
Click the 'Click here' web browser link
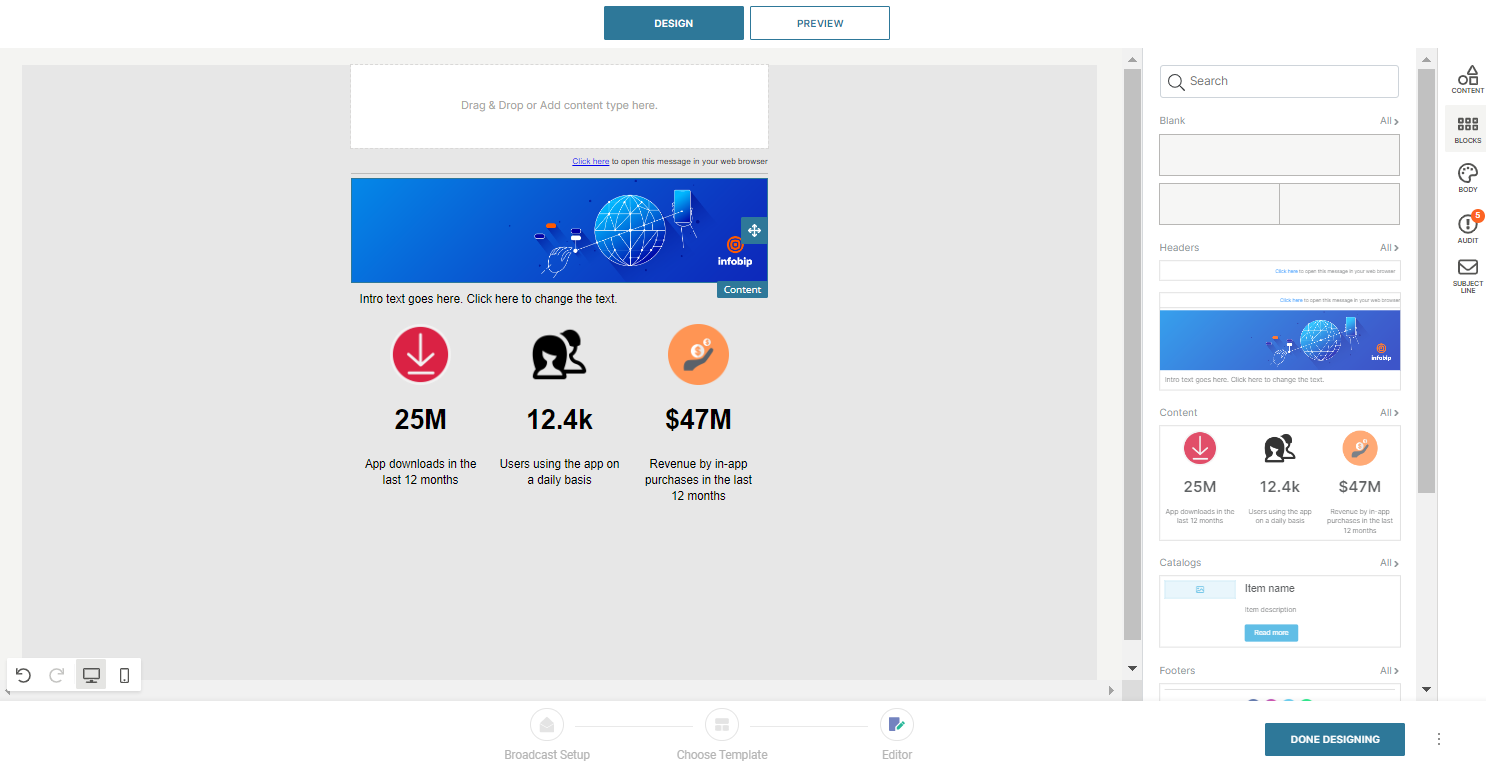click(590, 161)
